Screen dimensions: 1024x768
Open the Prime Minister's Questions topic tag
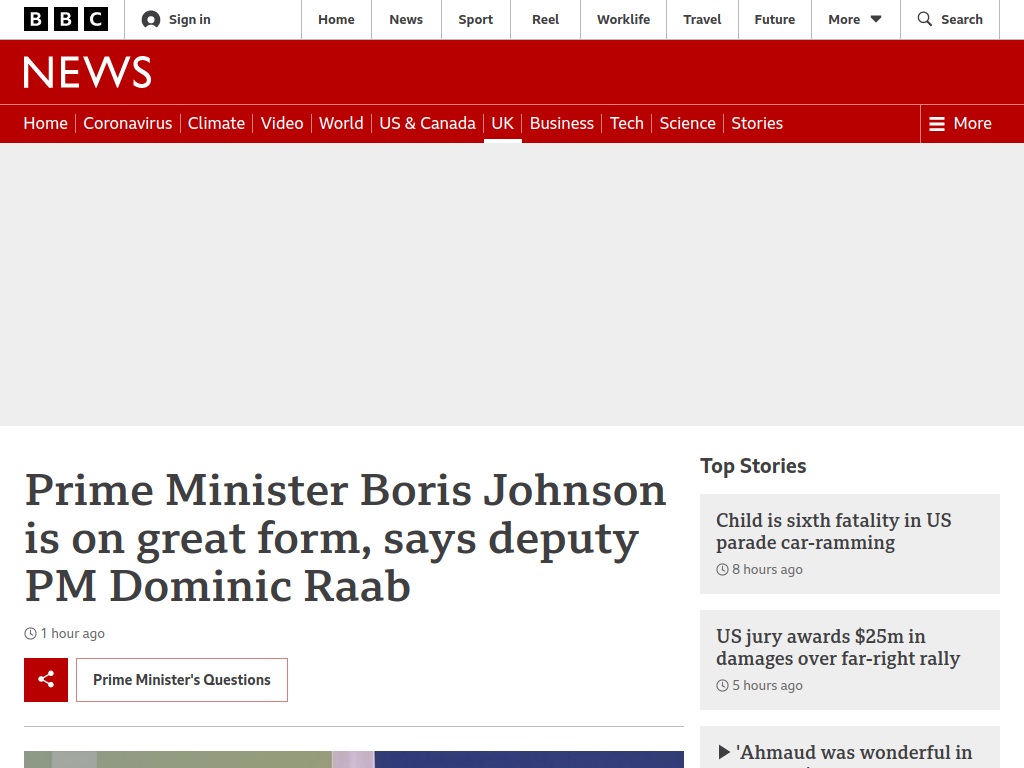pyautogui.click(x=182, y=680)
